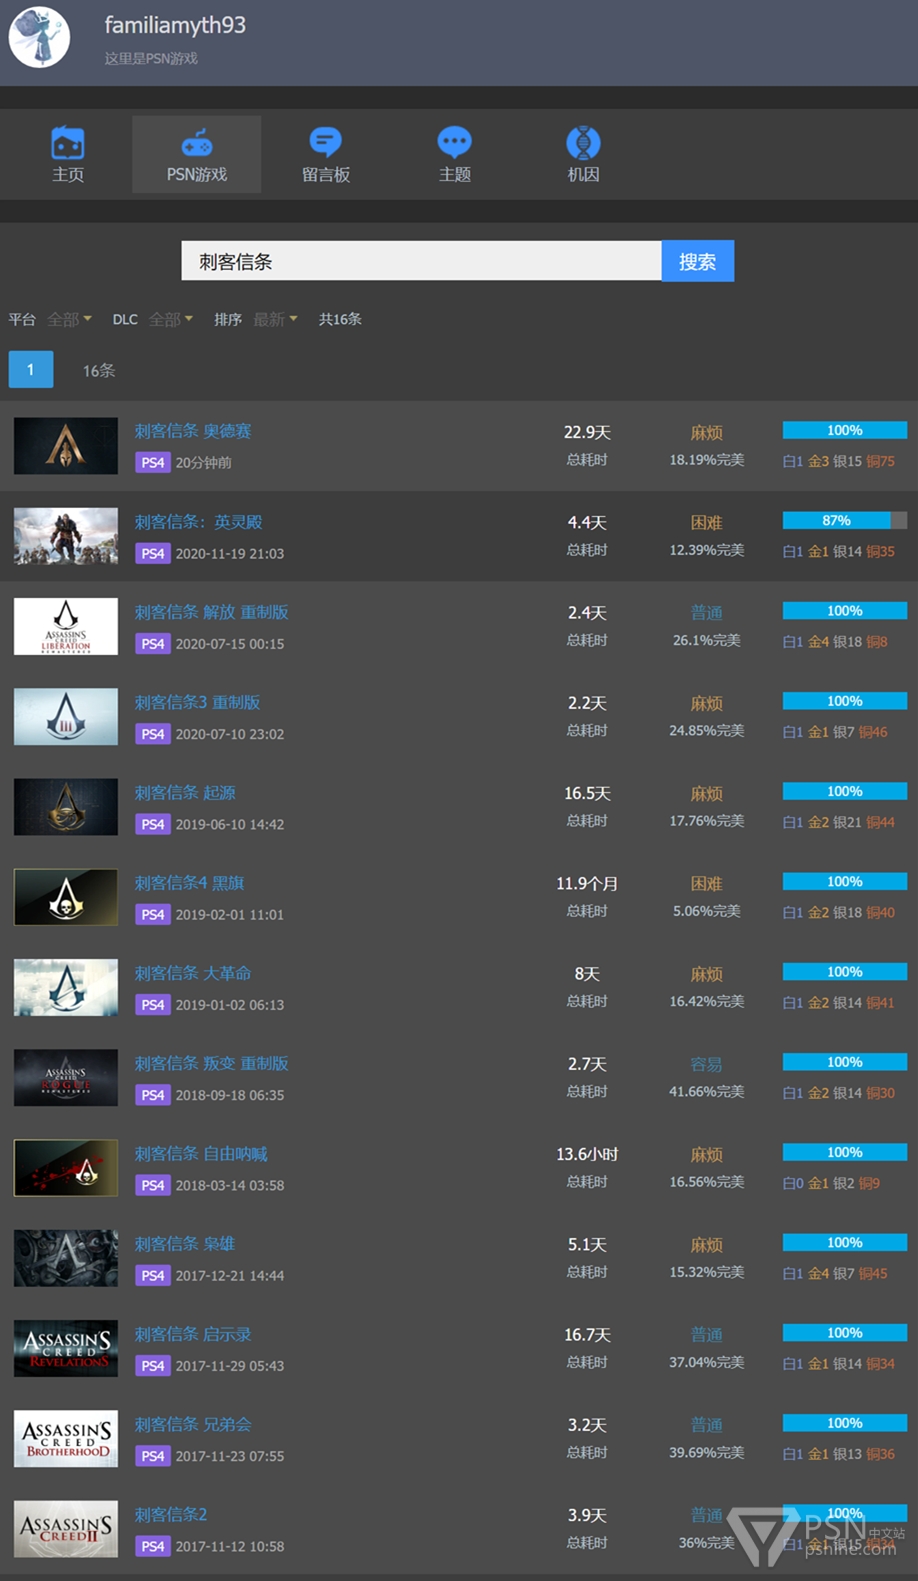The image size is (918, 1581).
Task: Select the PSN游戏 controller icon
Action: 196,143
